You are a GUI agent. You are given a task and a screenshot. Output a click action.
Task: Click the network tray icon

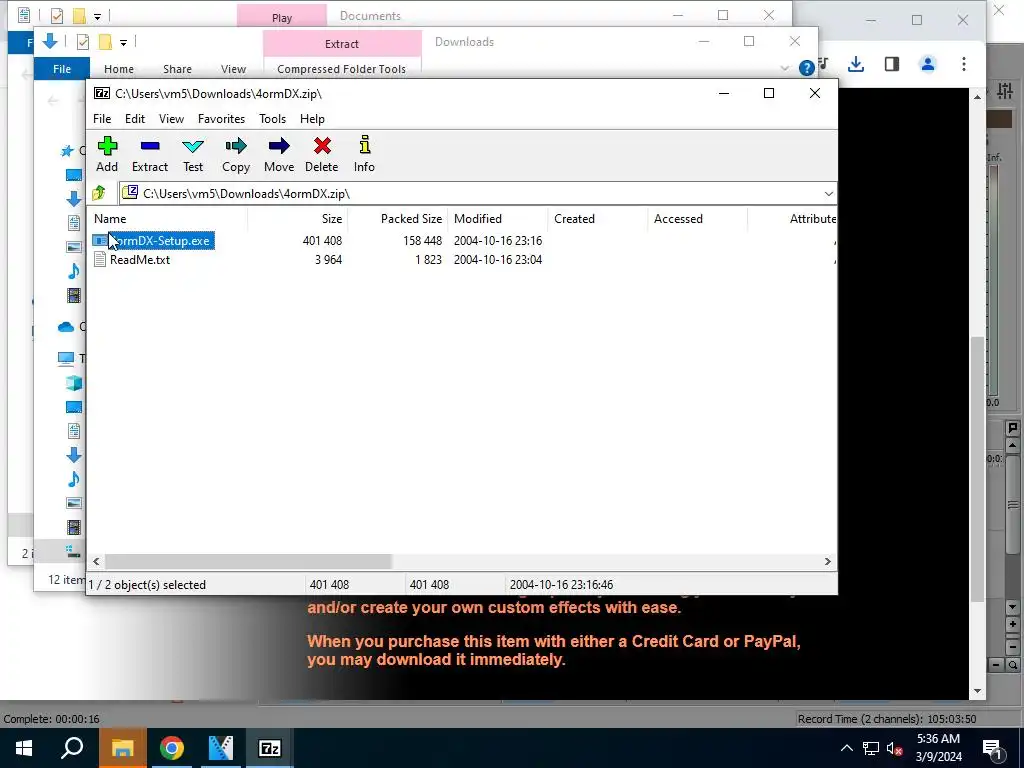pyautogui.click(x=871, y=748)
